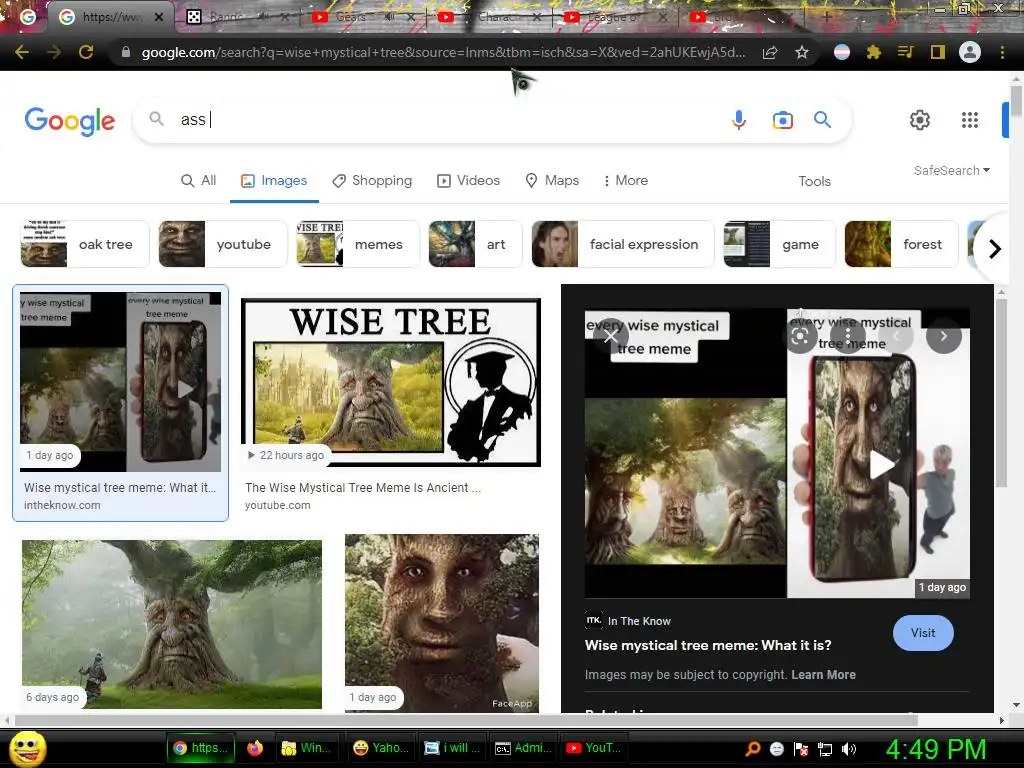This screenshot has height=768, width=1024.
Task: Expand the SafeSearch dropdown
Action: point(952,170)
